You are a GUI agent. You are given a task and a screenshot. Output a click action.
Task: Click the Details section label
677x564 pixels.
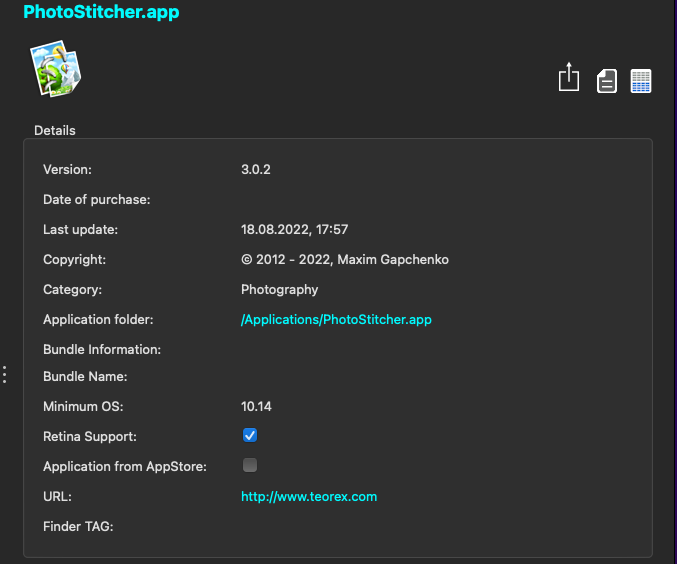click(55, 130)
